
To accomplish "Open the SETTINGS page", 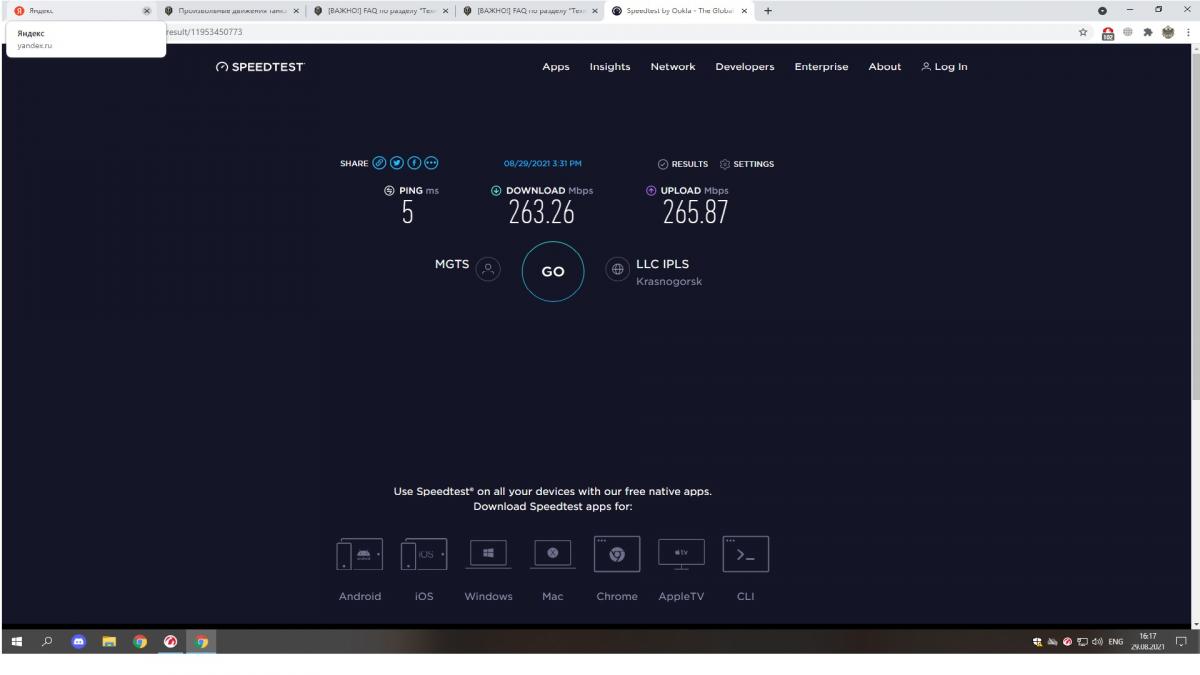I will [747, 164].
